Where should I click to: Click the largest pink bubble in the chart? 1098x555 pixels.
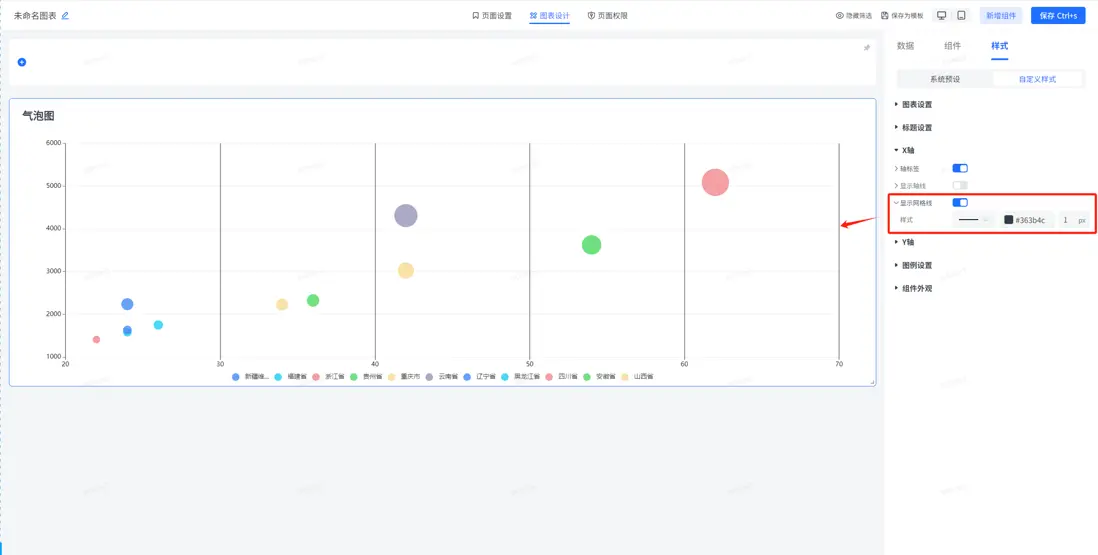(x=715, y=183)
